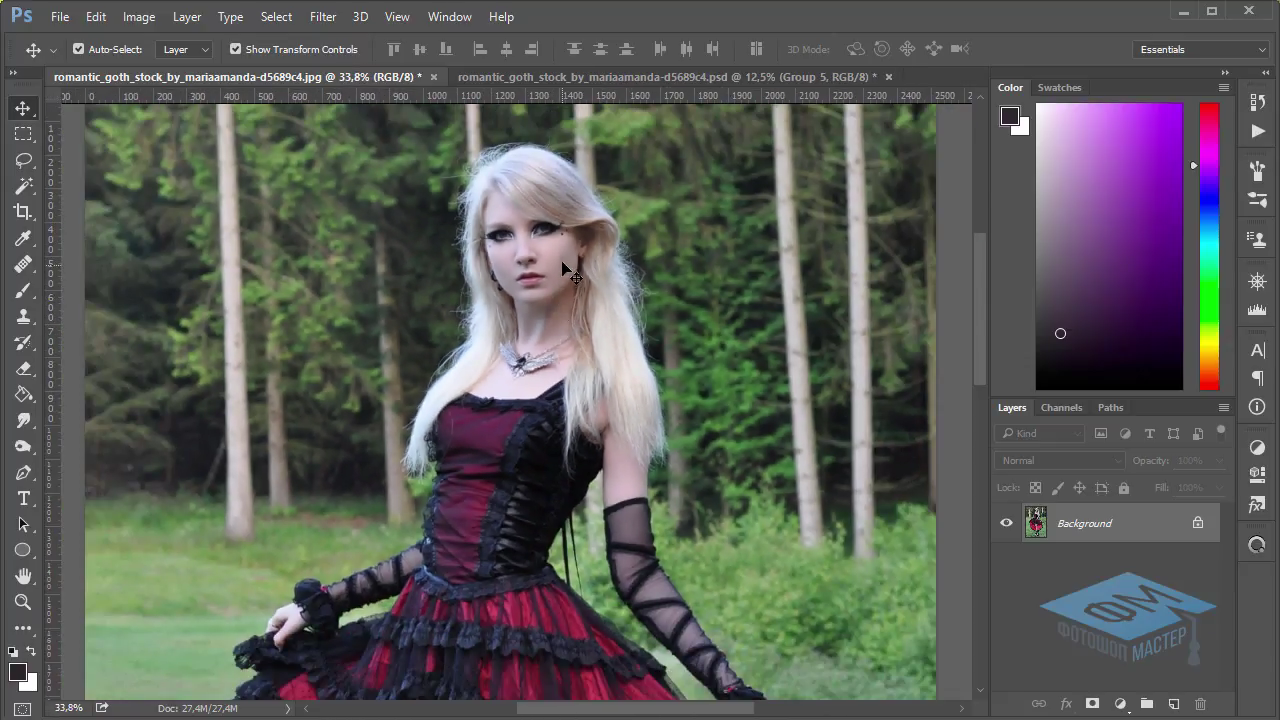
Task: Select the Zoom tool
Action: click(23, 602)
